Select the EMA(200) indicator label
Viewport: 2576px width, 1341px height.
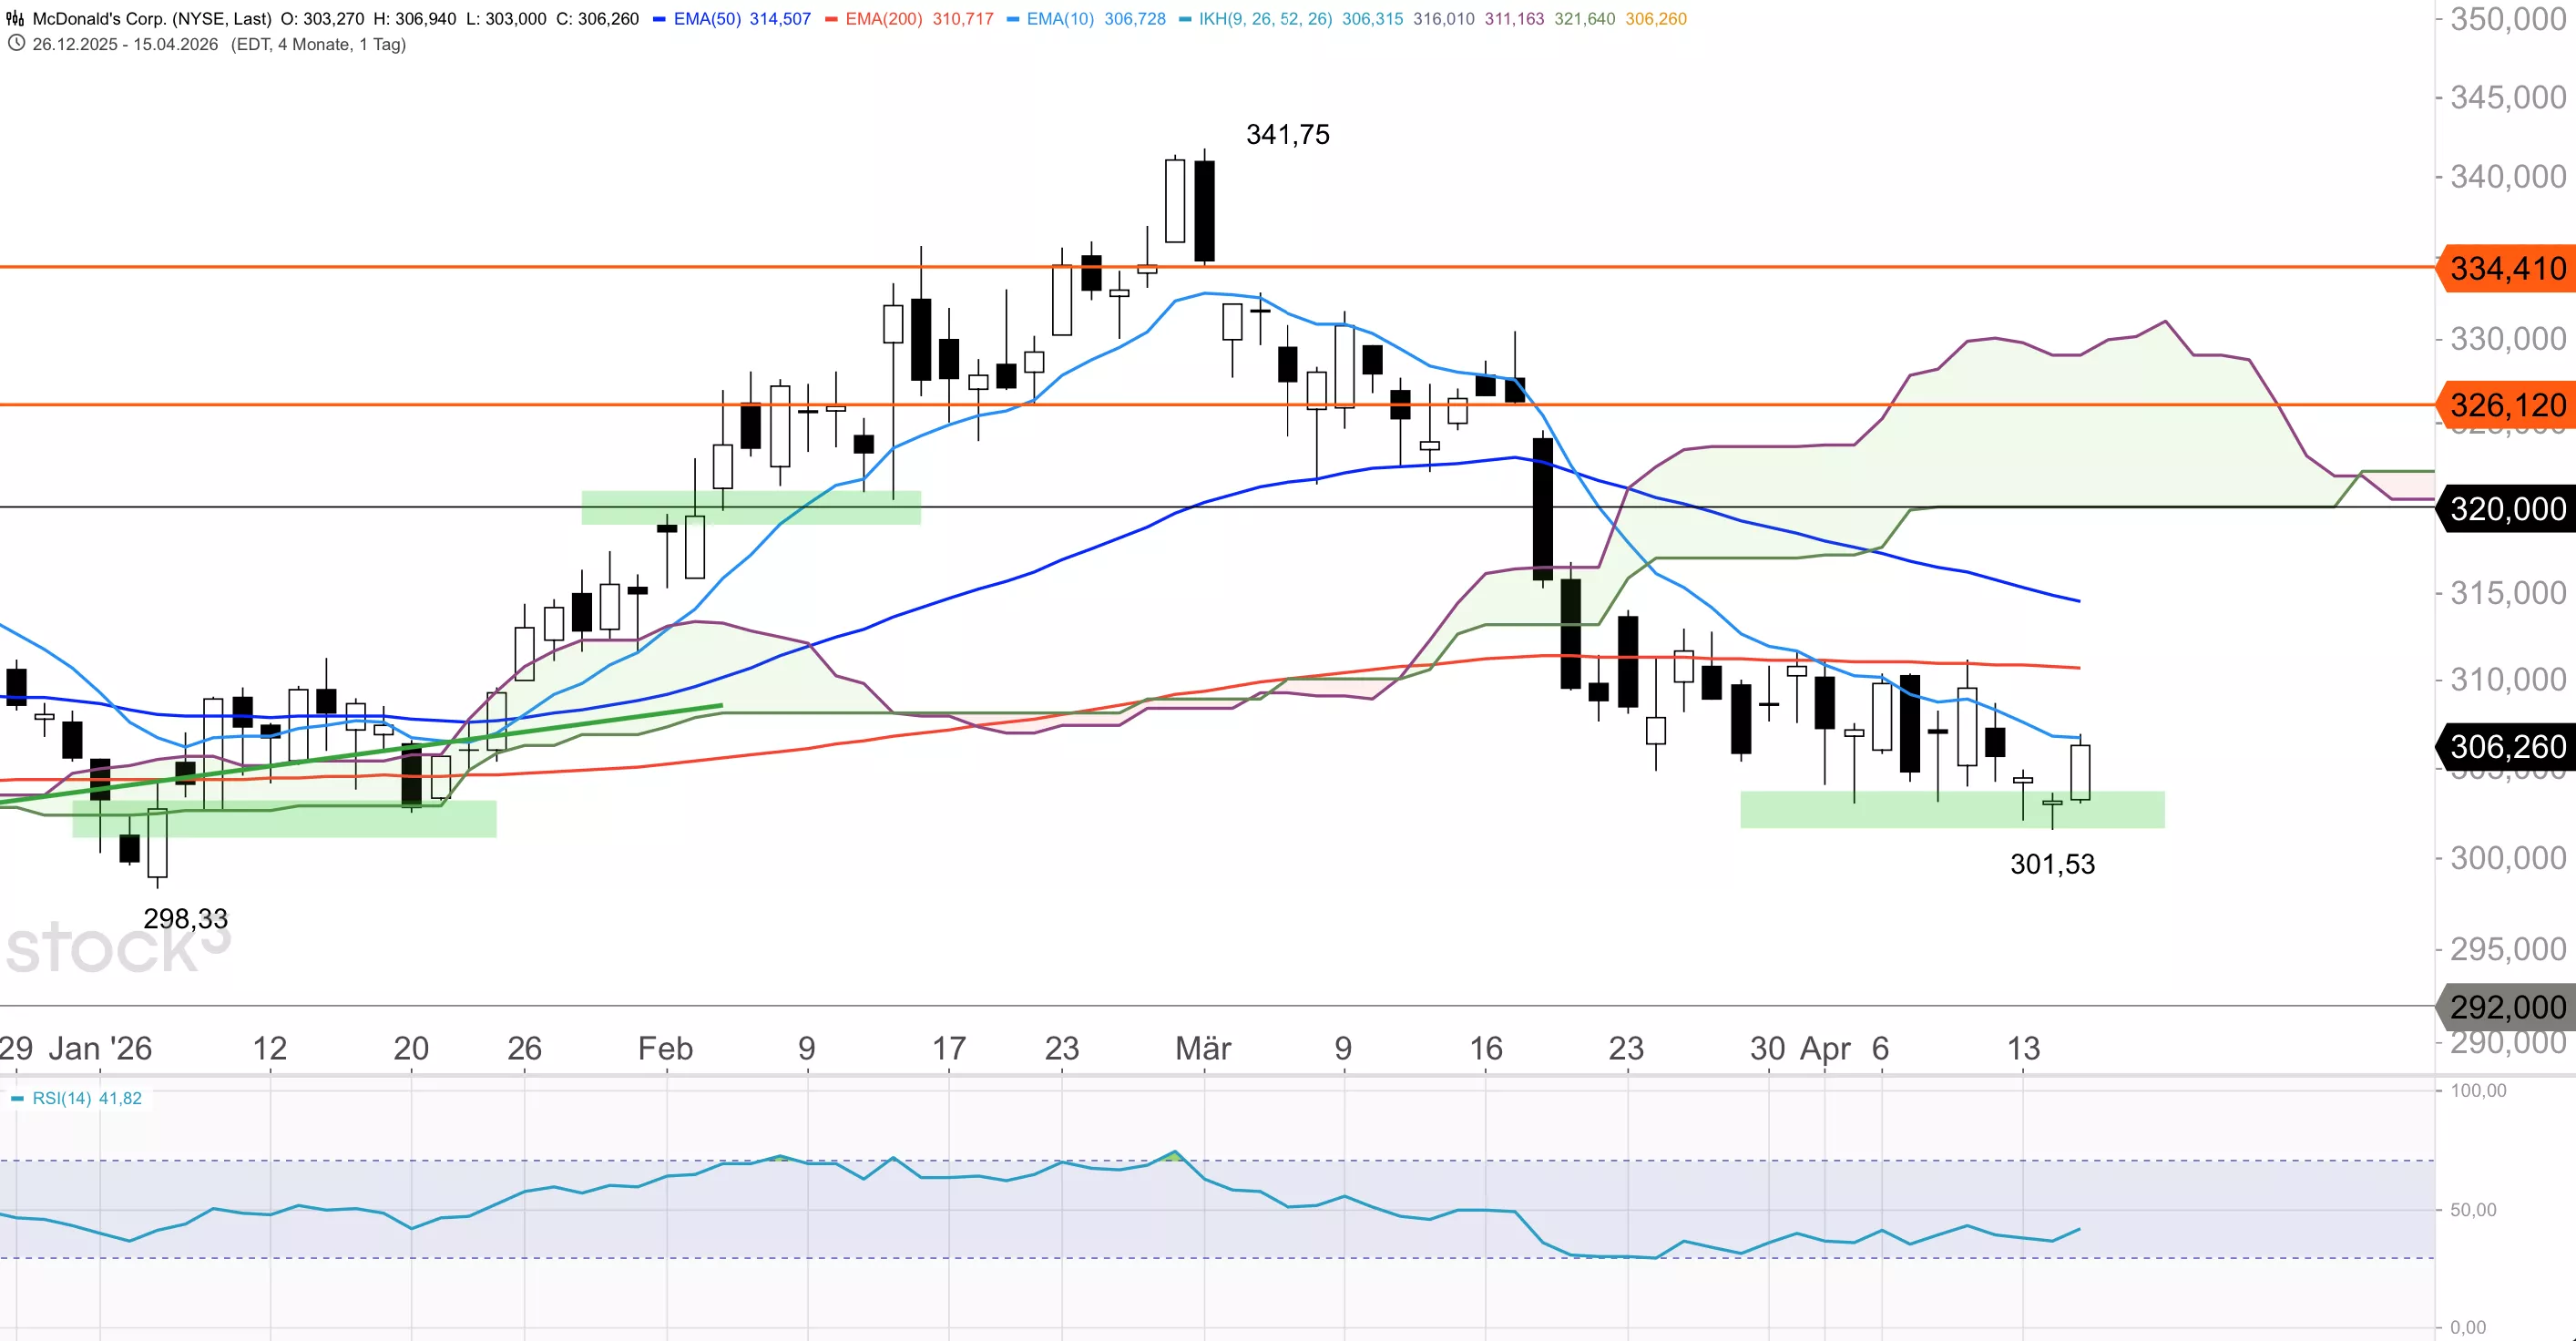(x=883, y=19)
